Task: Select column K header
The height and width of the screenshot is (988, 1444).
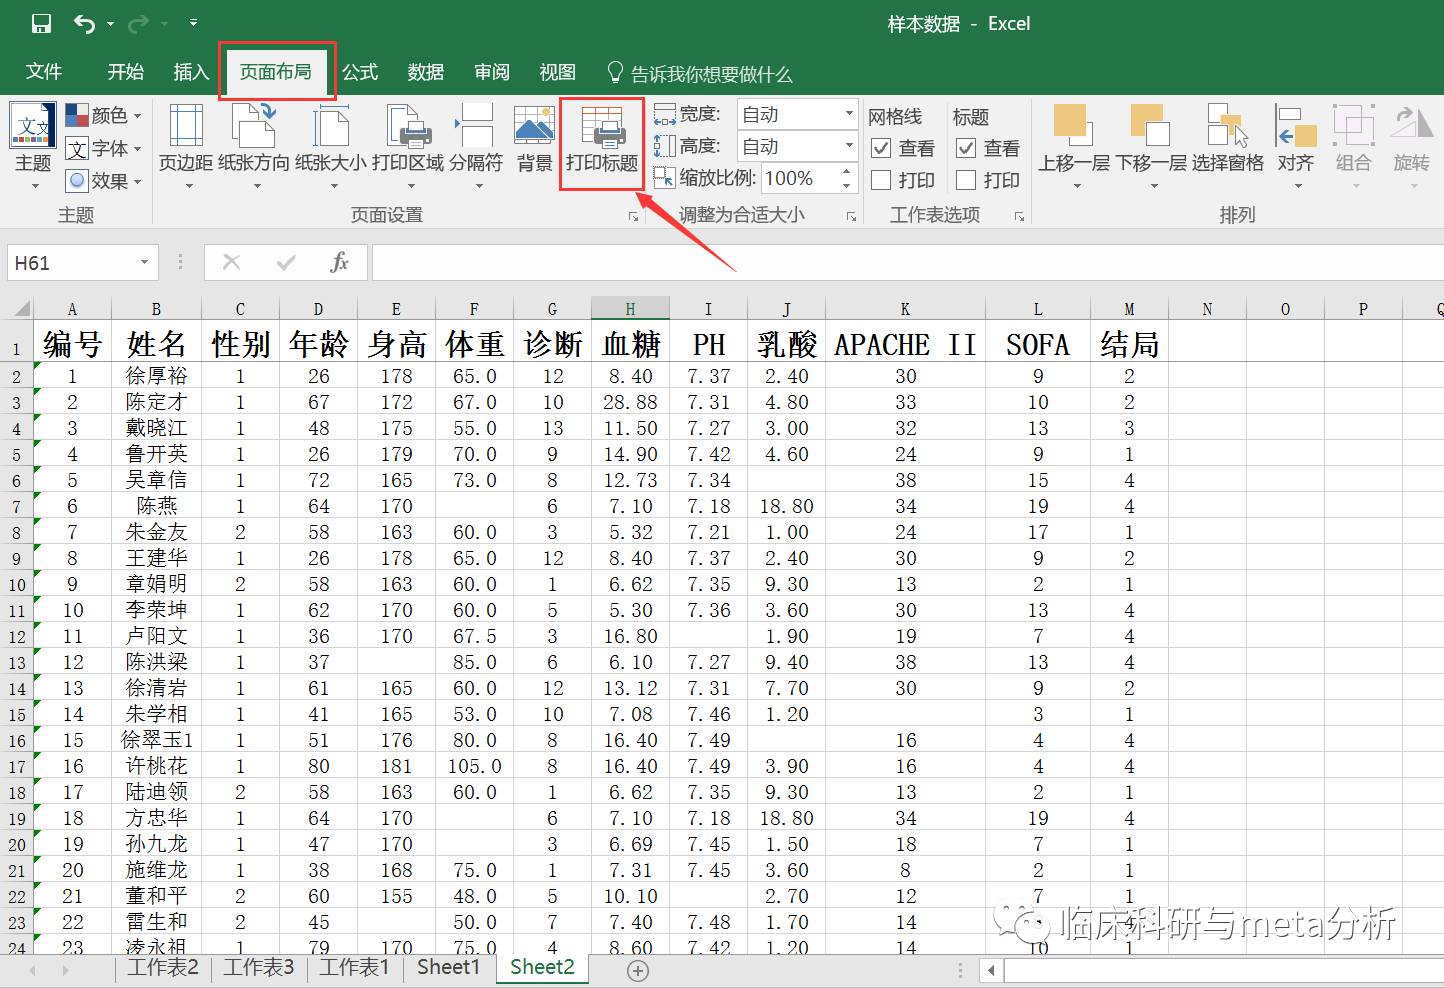Action: (x=905, y=309)
